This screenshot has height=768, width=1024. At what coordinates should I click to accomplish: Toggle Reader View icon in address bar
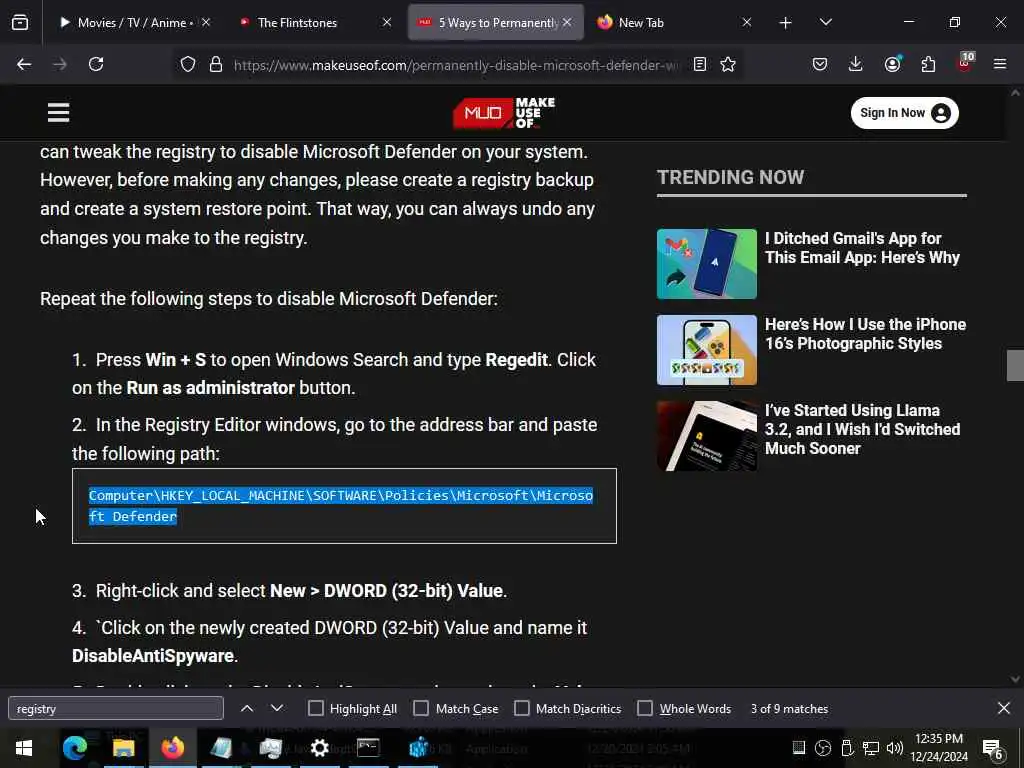pos(699,64)
